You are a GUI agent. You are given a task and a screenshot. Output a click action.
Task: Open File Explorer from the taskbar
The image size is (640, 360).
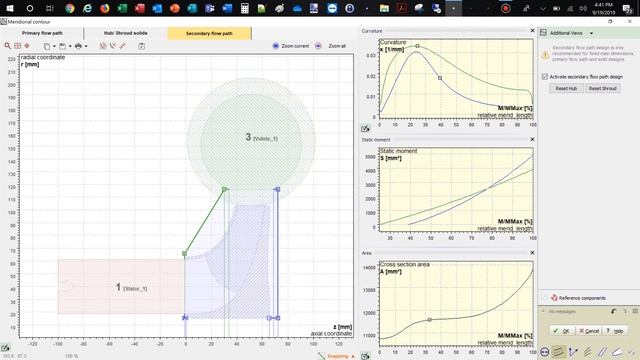coord(384,8)
